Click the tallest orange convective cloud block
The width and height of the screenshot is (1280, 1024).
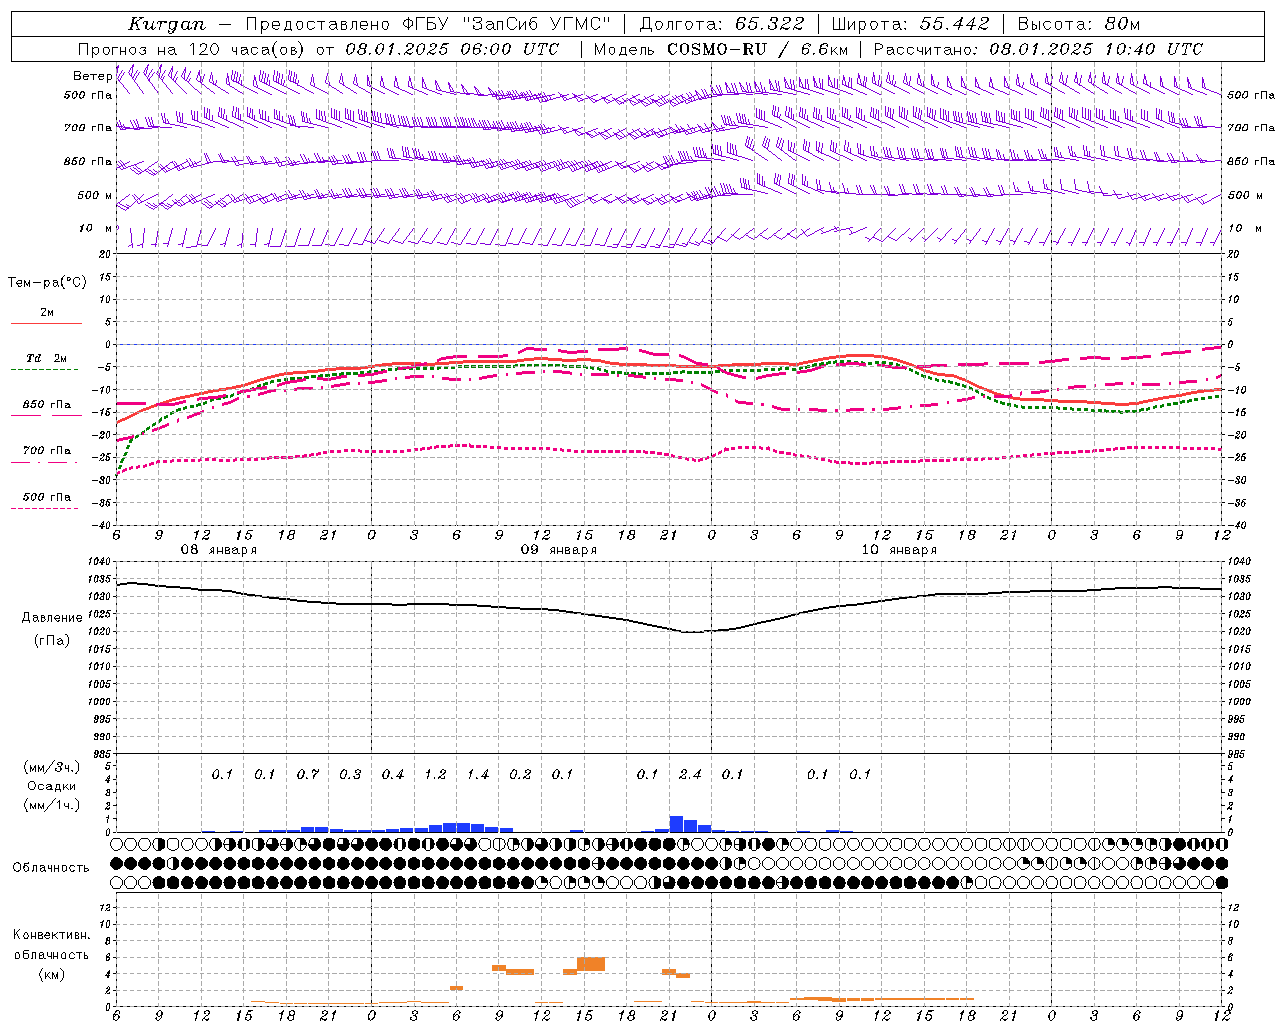(591, 964)
